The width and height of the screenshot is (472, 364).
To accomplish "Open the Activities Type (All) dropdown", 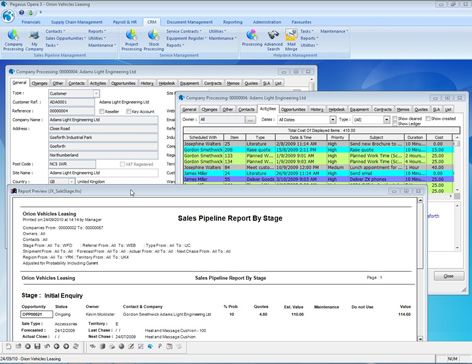I will point(386,120).
